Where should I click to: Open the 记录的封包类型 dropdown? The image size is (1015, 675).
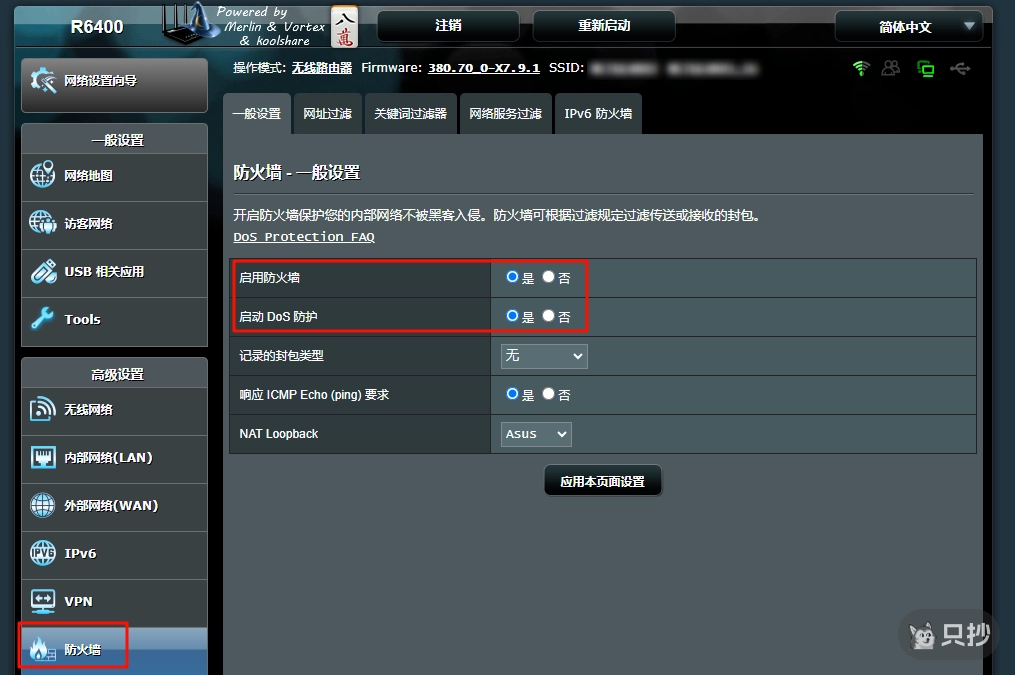click(544, 356)
